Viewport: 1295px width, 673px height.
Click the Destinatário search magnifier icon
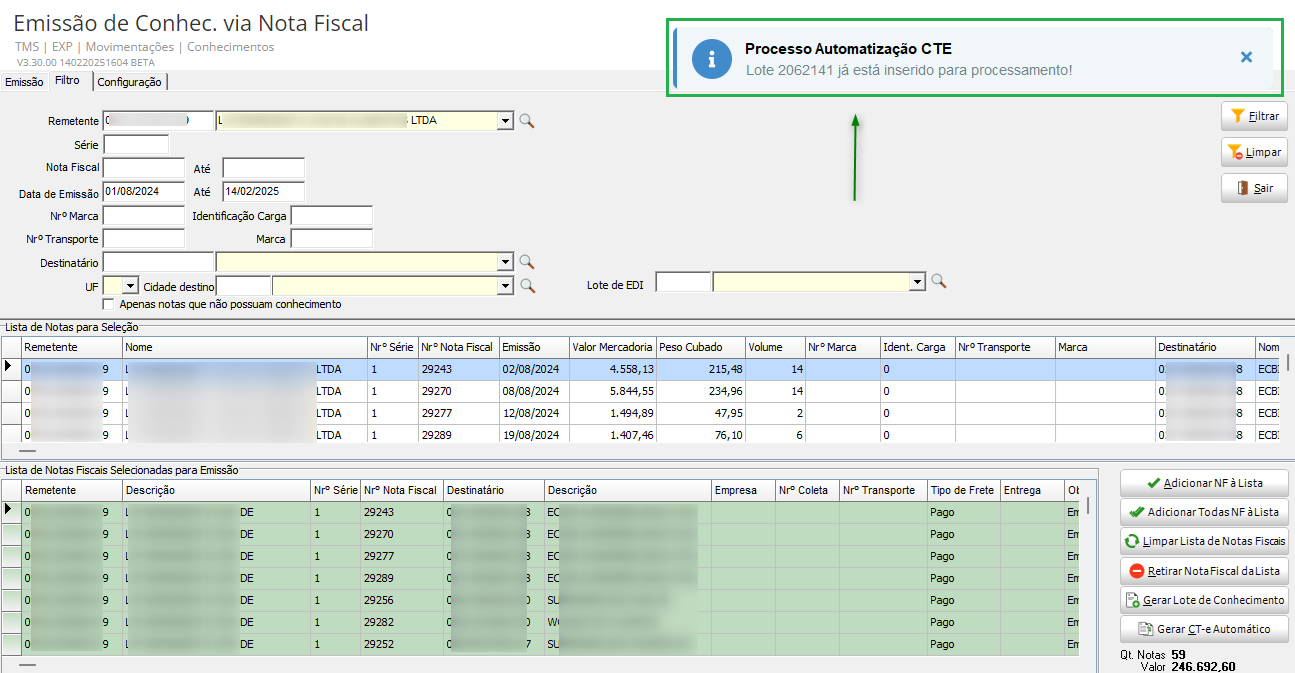[527, 262]
